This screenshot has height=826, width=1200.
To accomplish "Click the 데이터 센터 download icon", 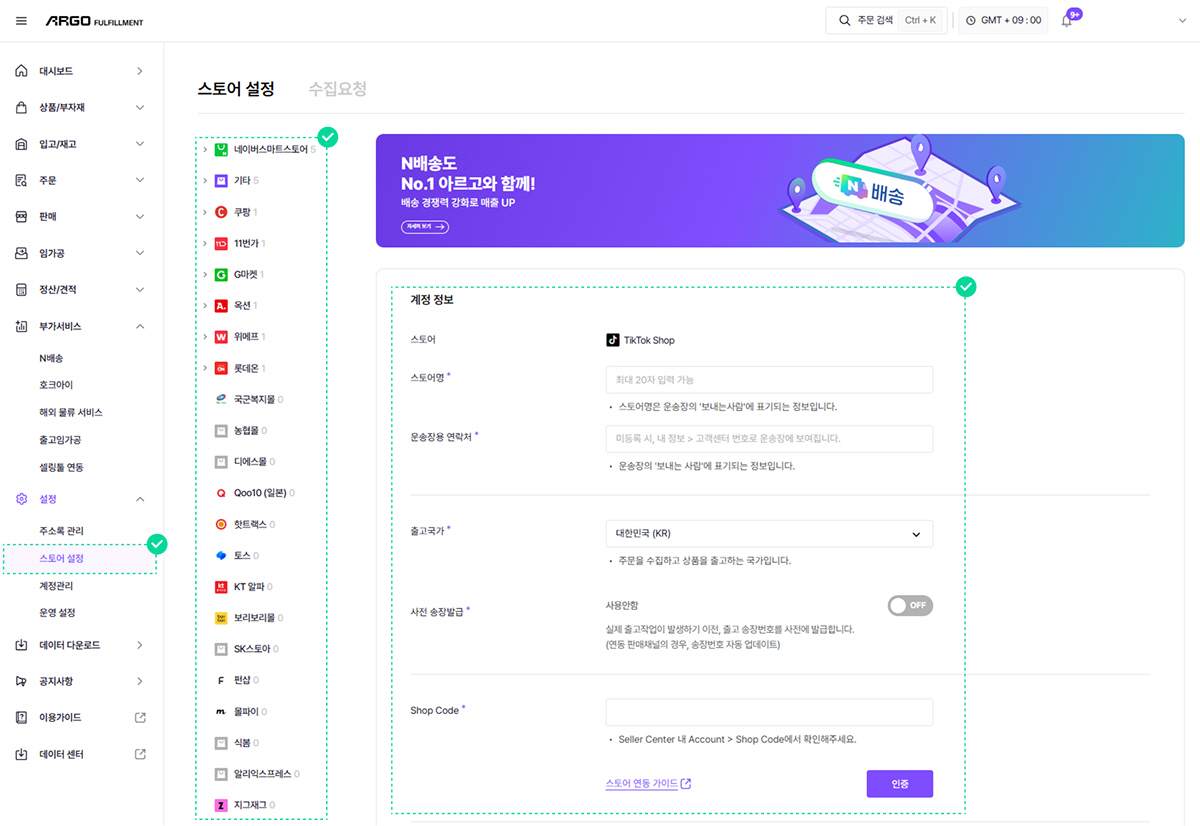I will (x=22, y=754).
